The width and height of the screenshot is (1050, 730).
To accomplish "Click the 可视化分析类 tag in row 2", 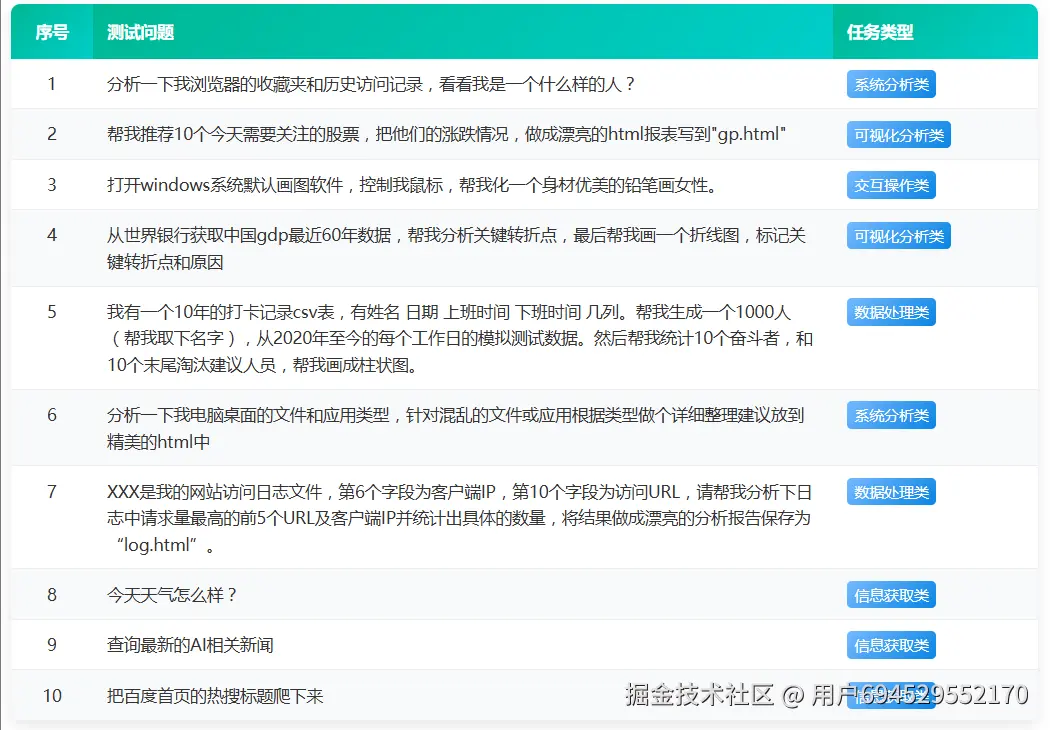I will coord(899,135).
